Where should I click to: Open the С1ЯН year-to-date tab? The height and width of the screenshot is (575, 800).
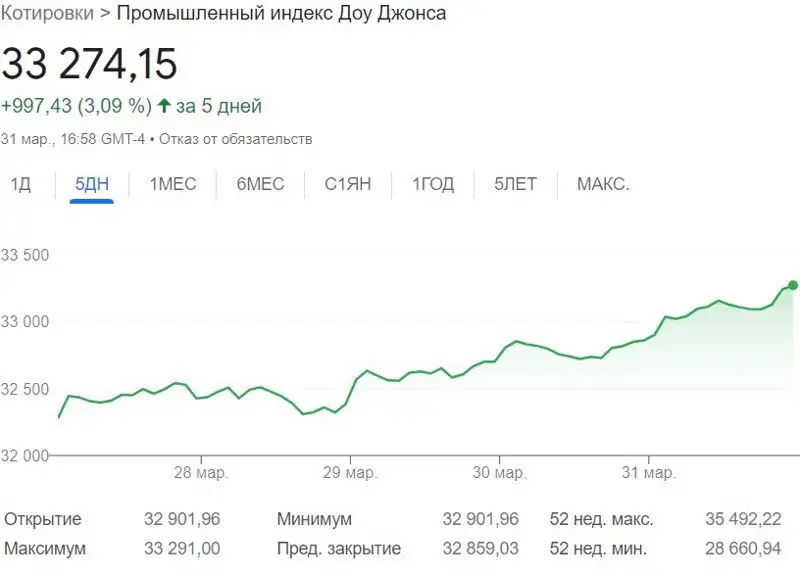(349, 184)
